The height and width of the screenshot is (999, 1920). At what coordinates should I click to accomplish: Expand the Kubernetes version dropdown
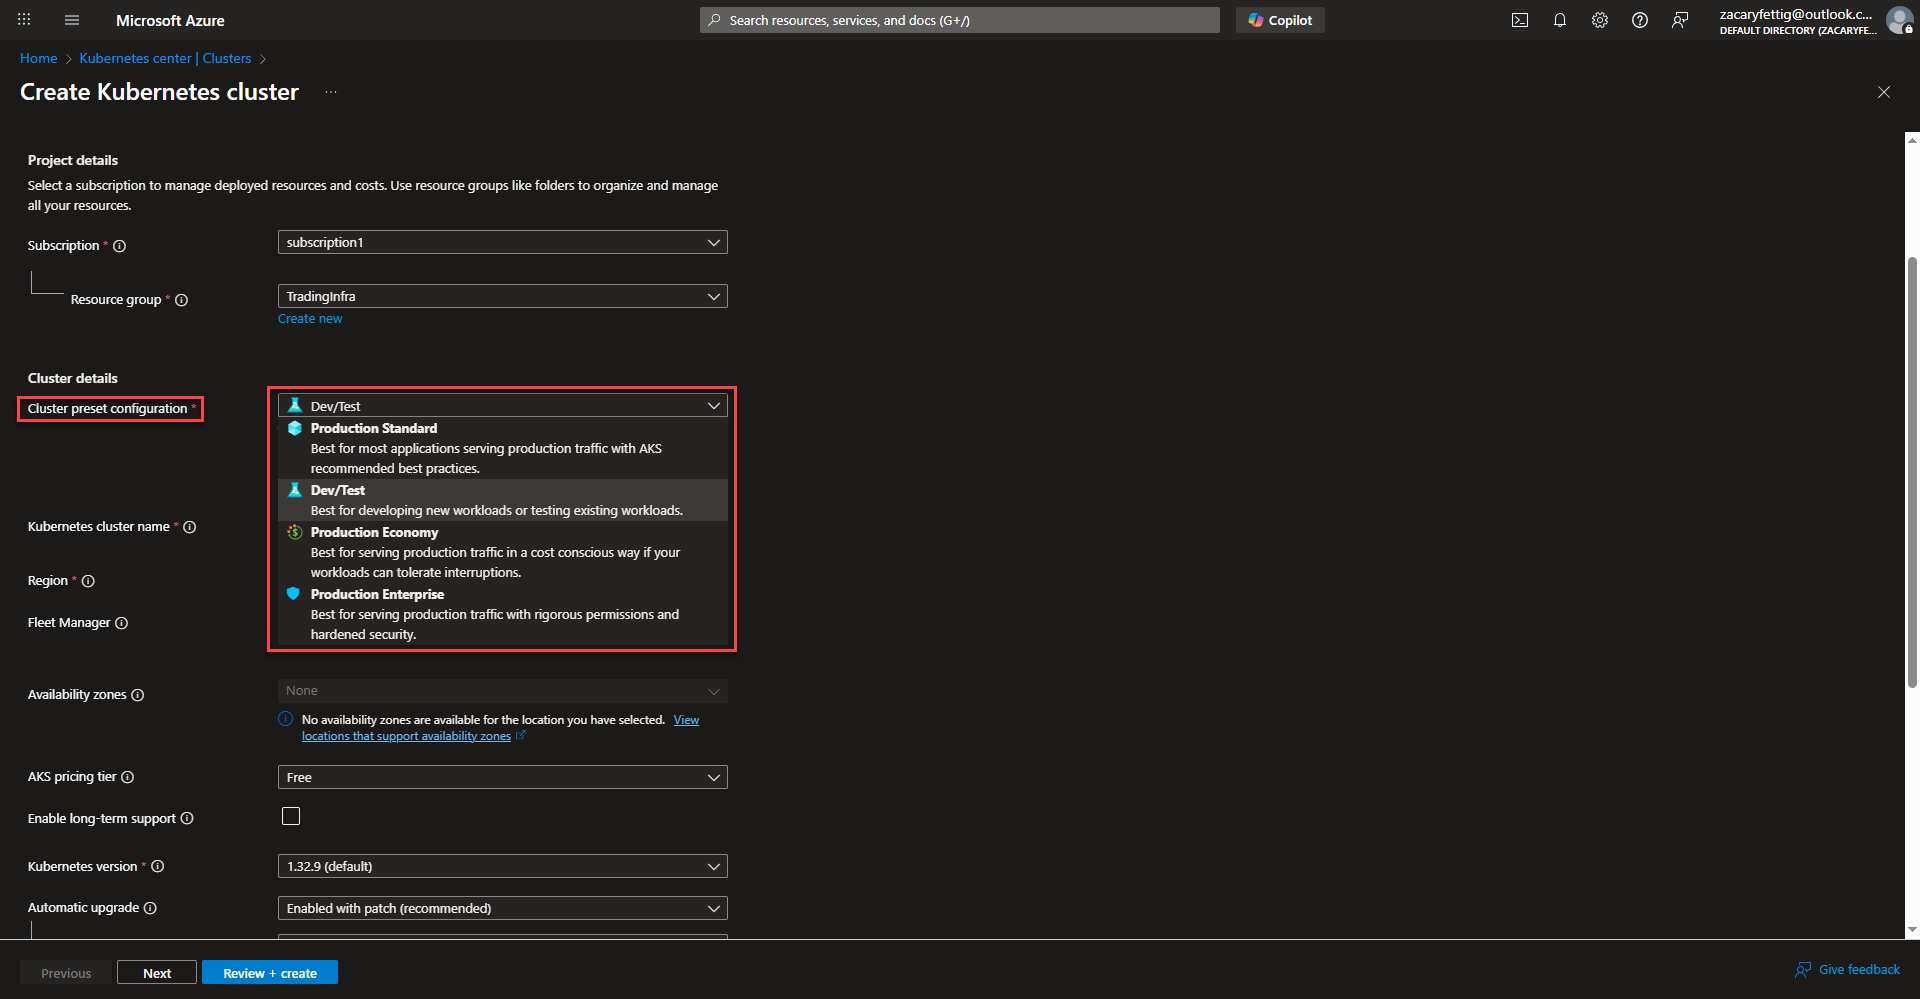tap(502, 867)
